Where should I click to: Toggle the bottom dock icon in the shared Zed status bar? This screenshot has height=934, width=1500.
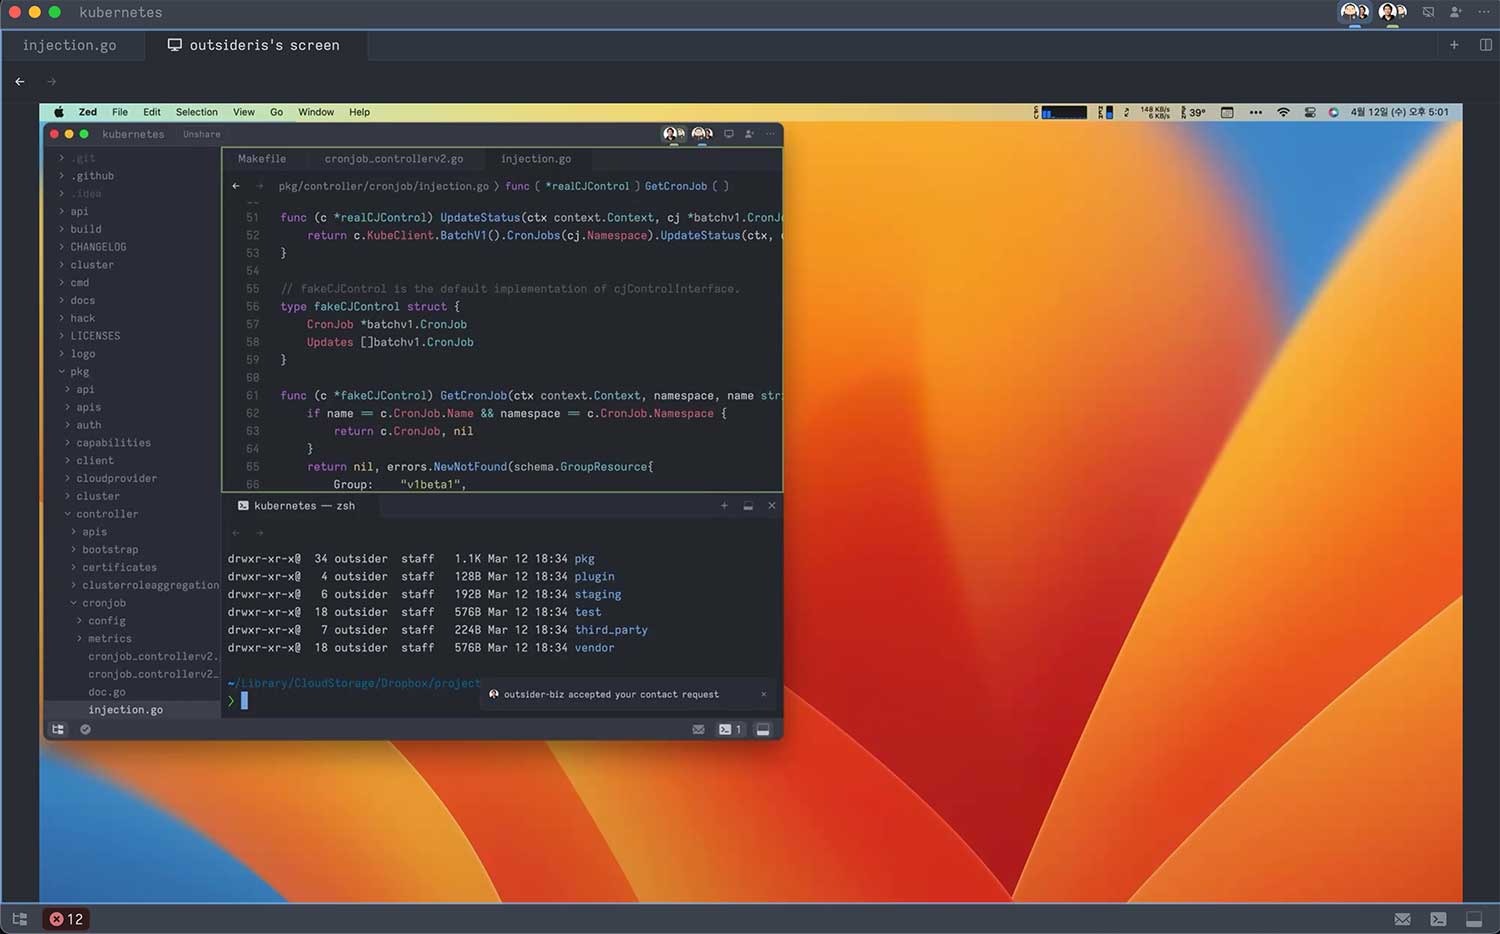coord(763,729)
